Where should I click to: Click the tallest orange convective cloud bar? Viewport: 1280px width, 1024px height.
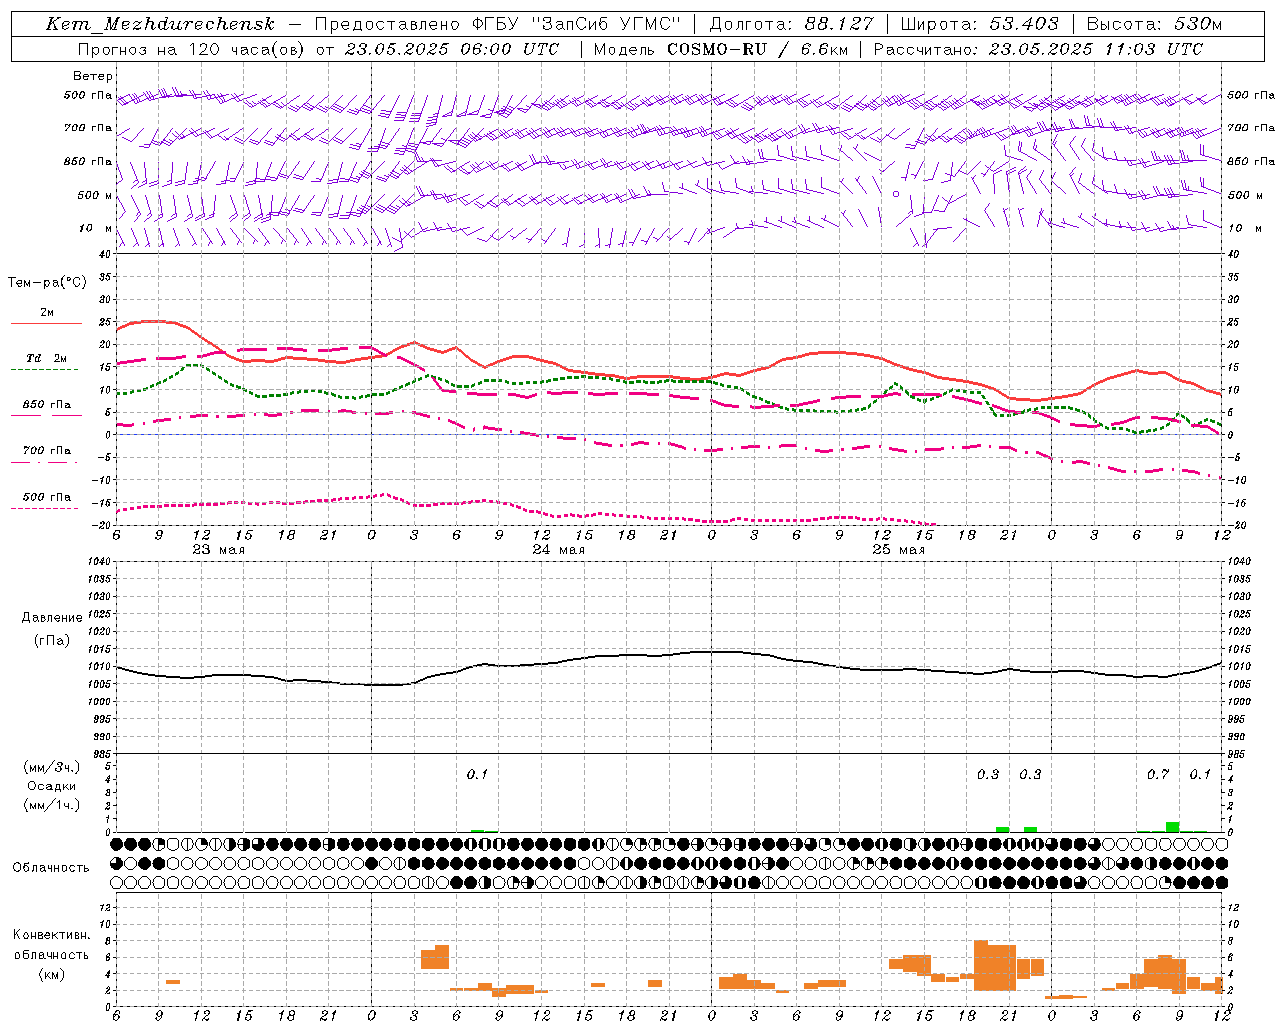pyautogui.click(x=981, y=965)
